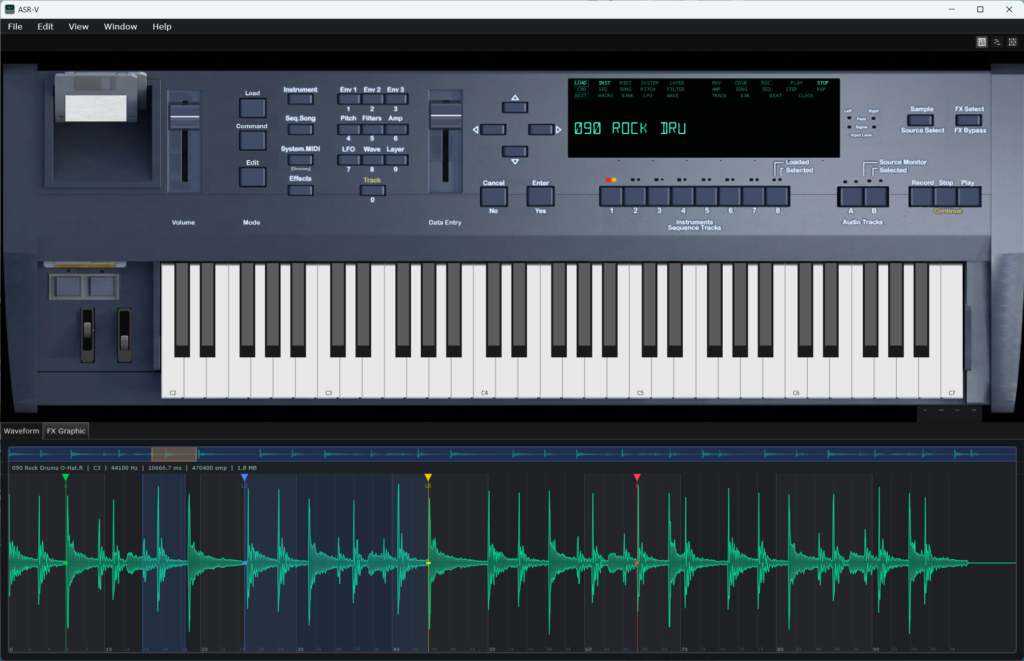The width and height of the screenshot is (1024, 661).
Task: Click the blue loop start marker
Action: (x=244, y=478)
